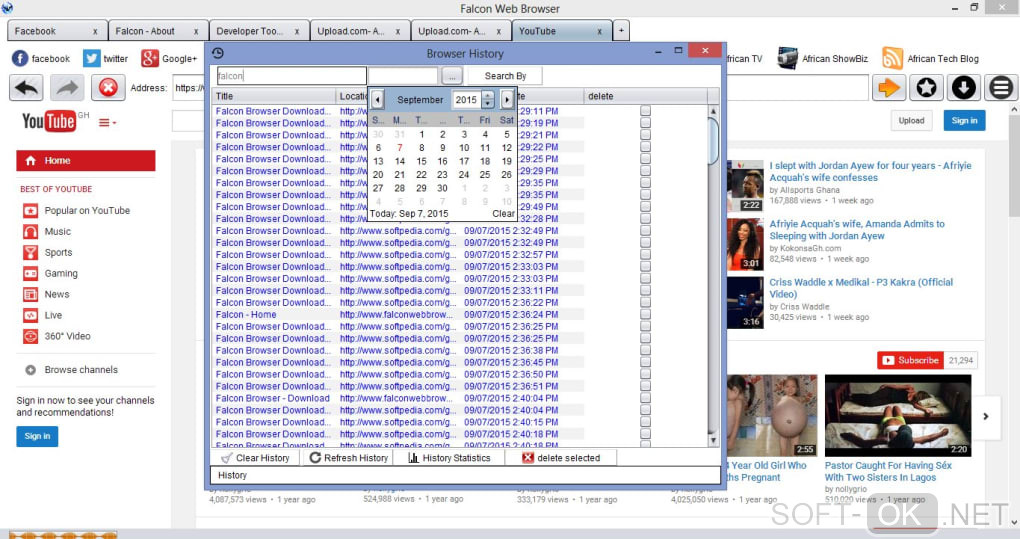
Task: Click the calendar year spinner arrows
Action: pos(488,99)
